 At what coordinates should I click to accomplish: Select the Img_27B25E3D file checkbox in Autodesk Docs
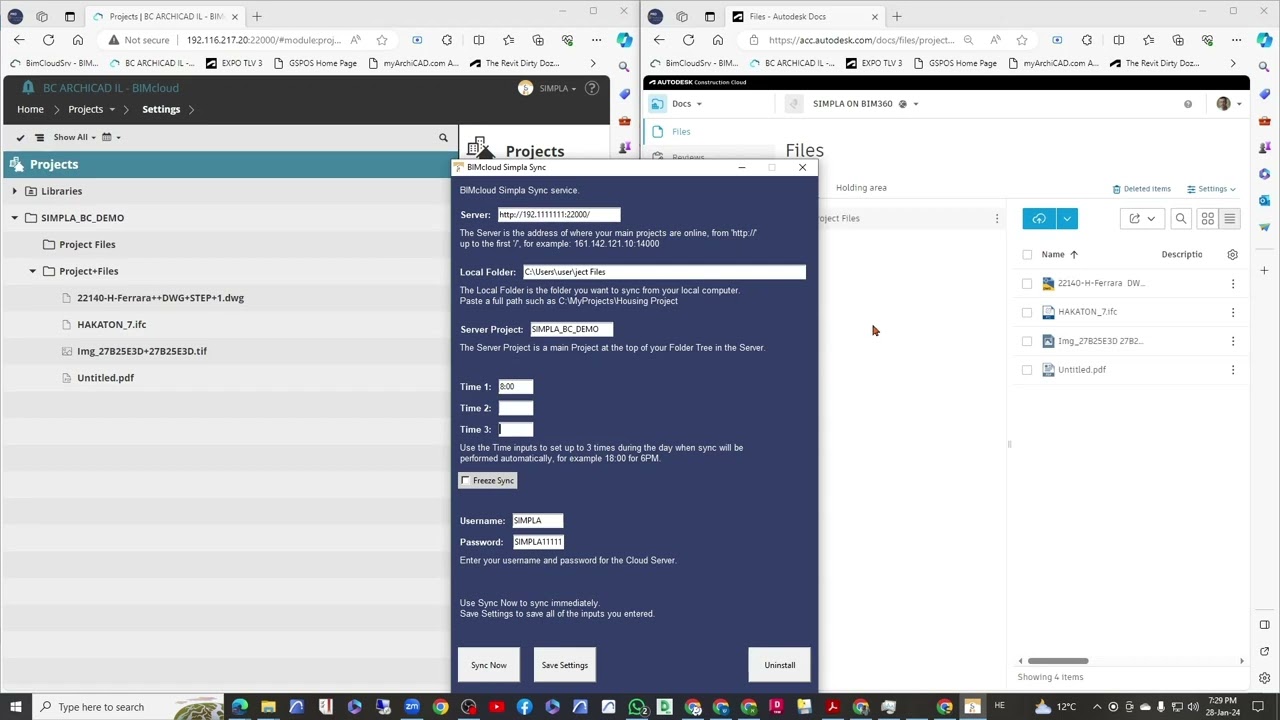coord(1027,341)
